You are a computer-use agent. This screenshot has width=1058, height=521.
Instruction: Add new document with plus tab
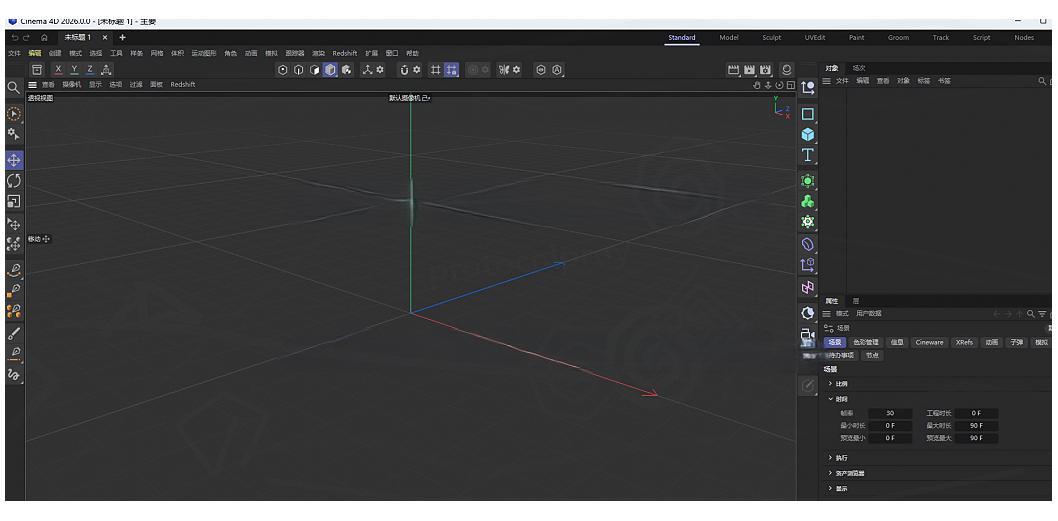click(122, 38)
